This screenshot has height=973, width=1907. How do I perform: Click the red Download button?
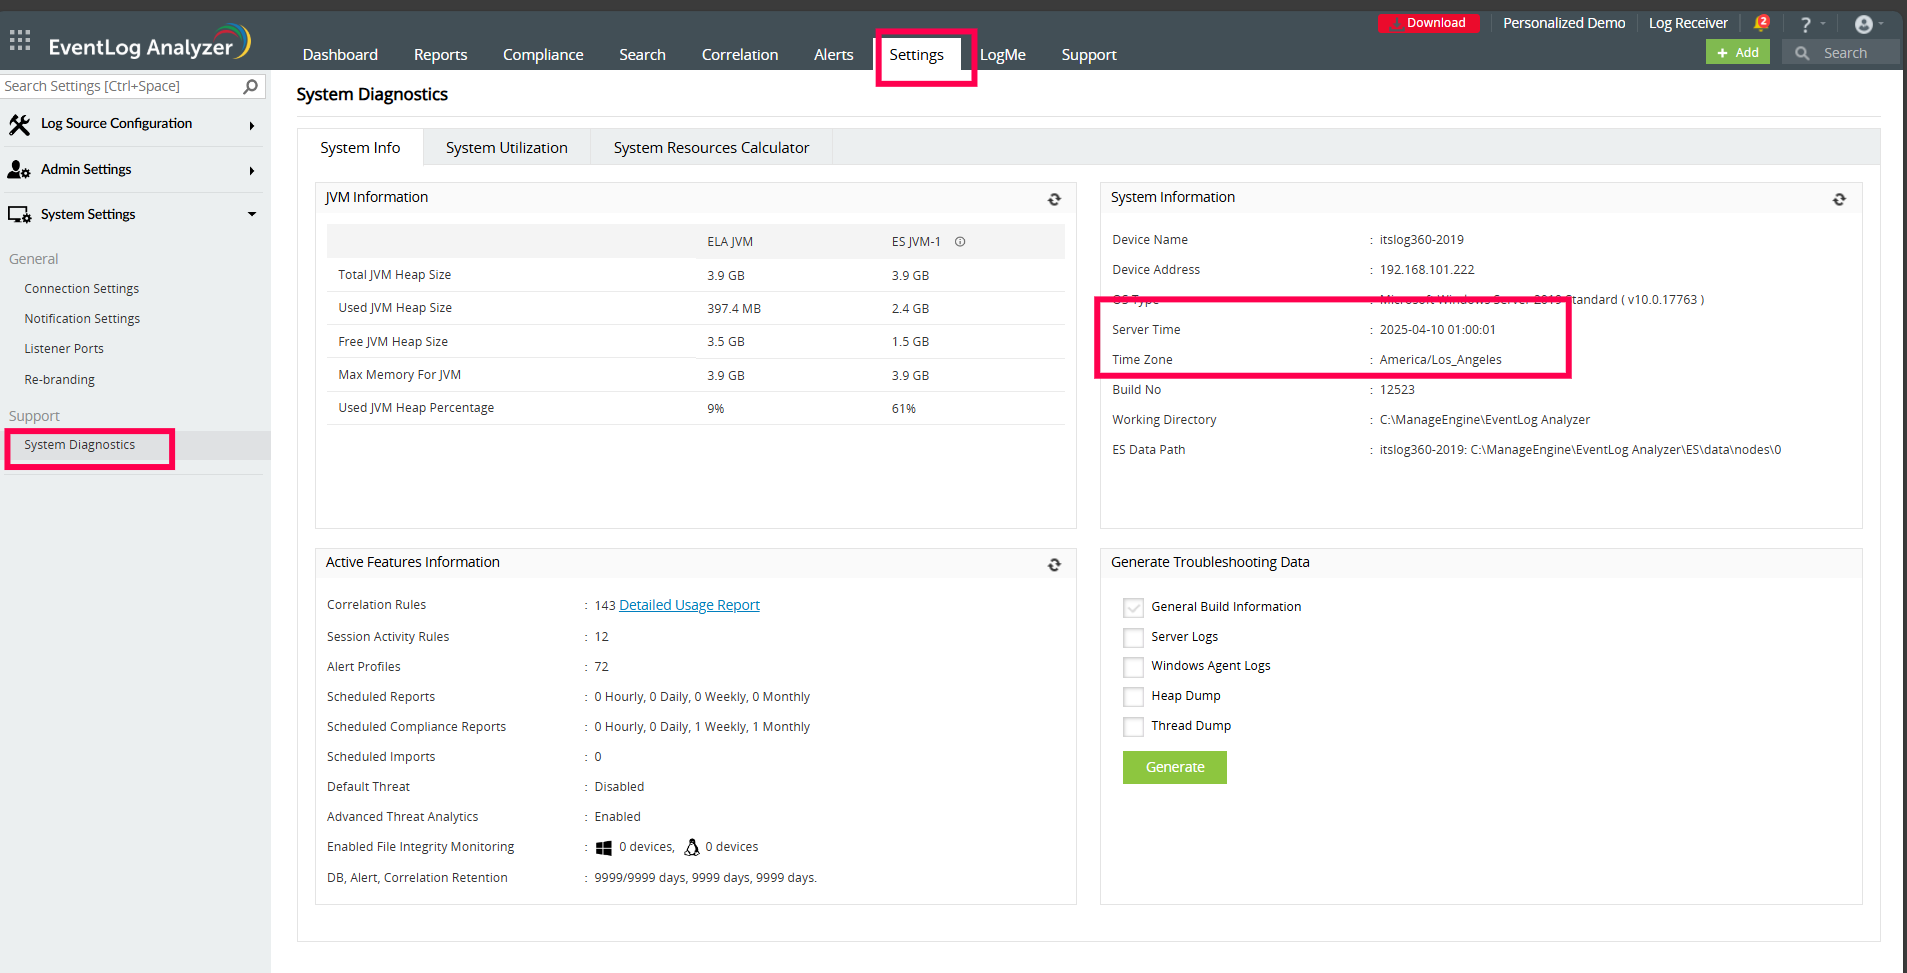[1428, 23]
